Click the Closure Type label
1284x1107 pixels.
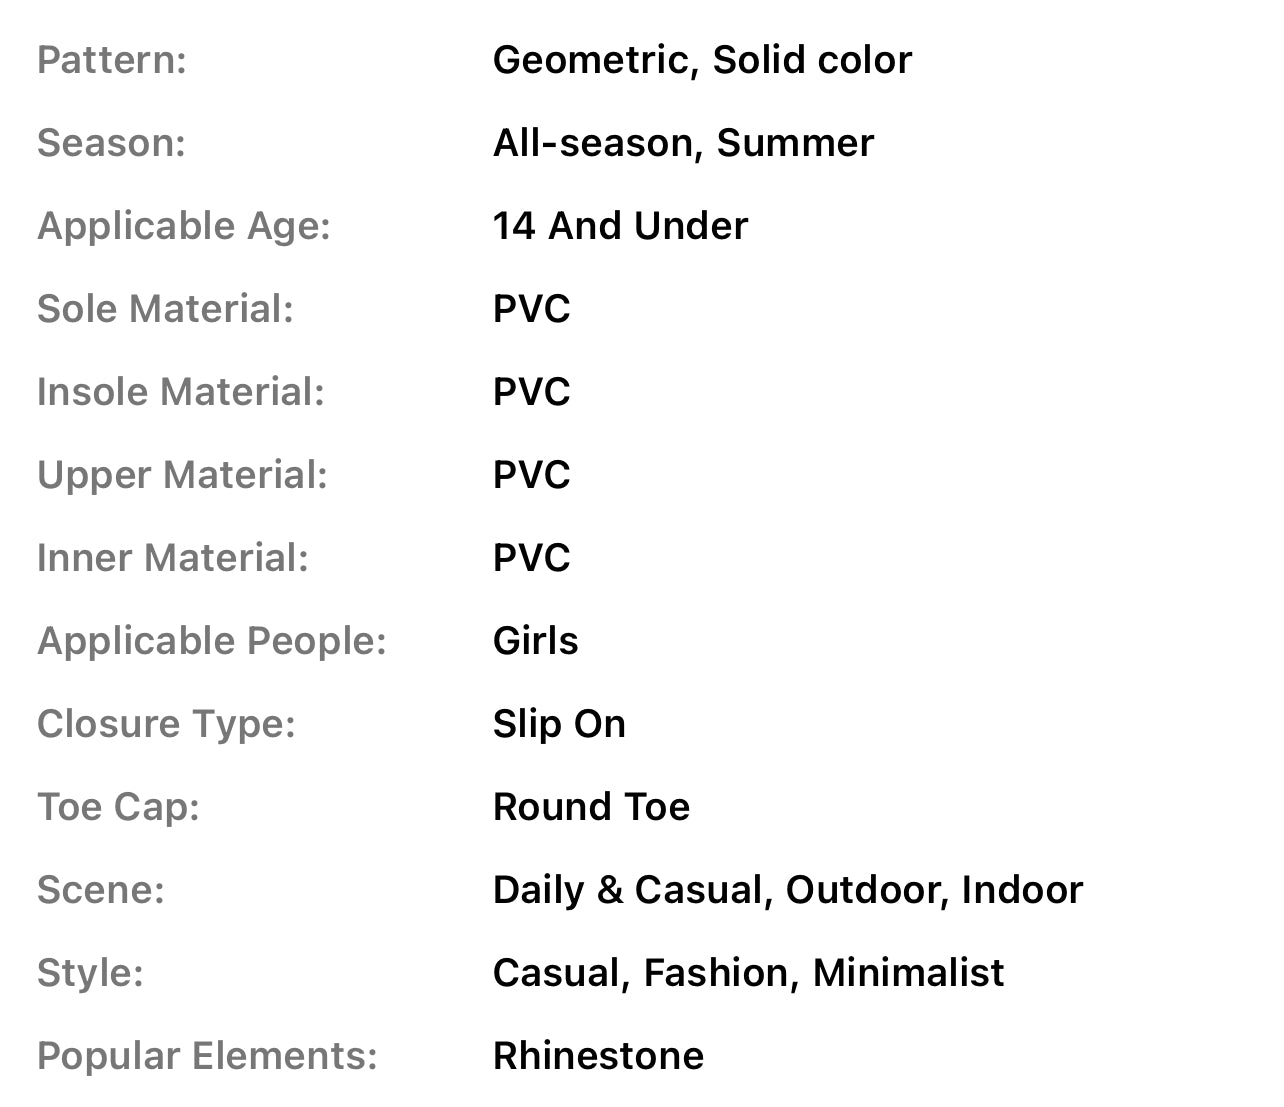click(166, 724)
